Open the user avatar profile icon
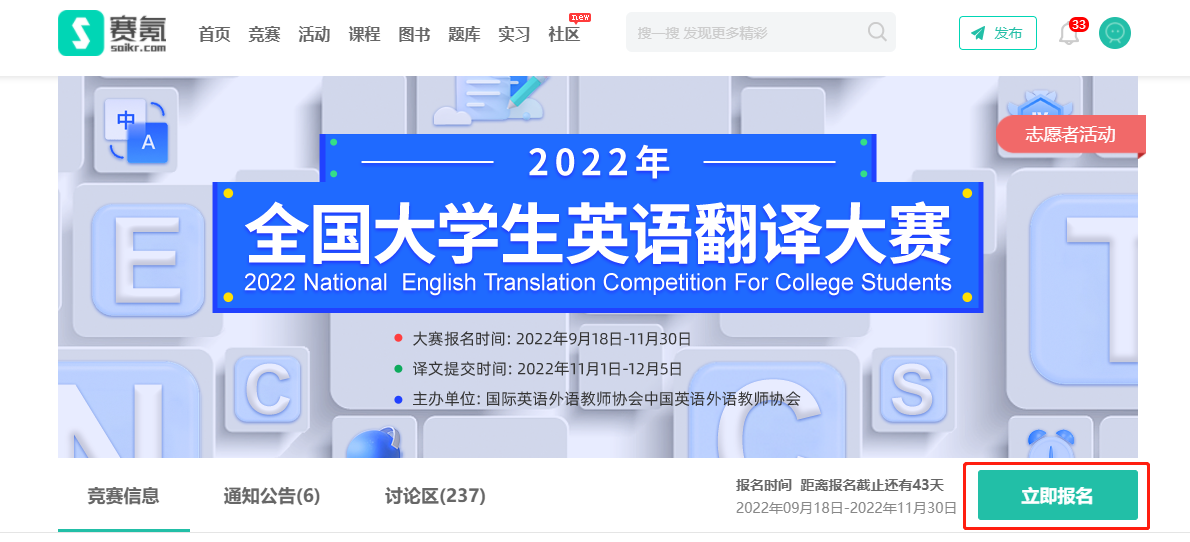 point(1114,33)
